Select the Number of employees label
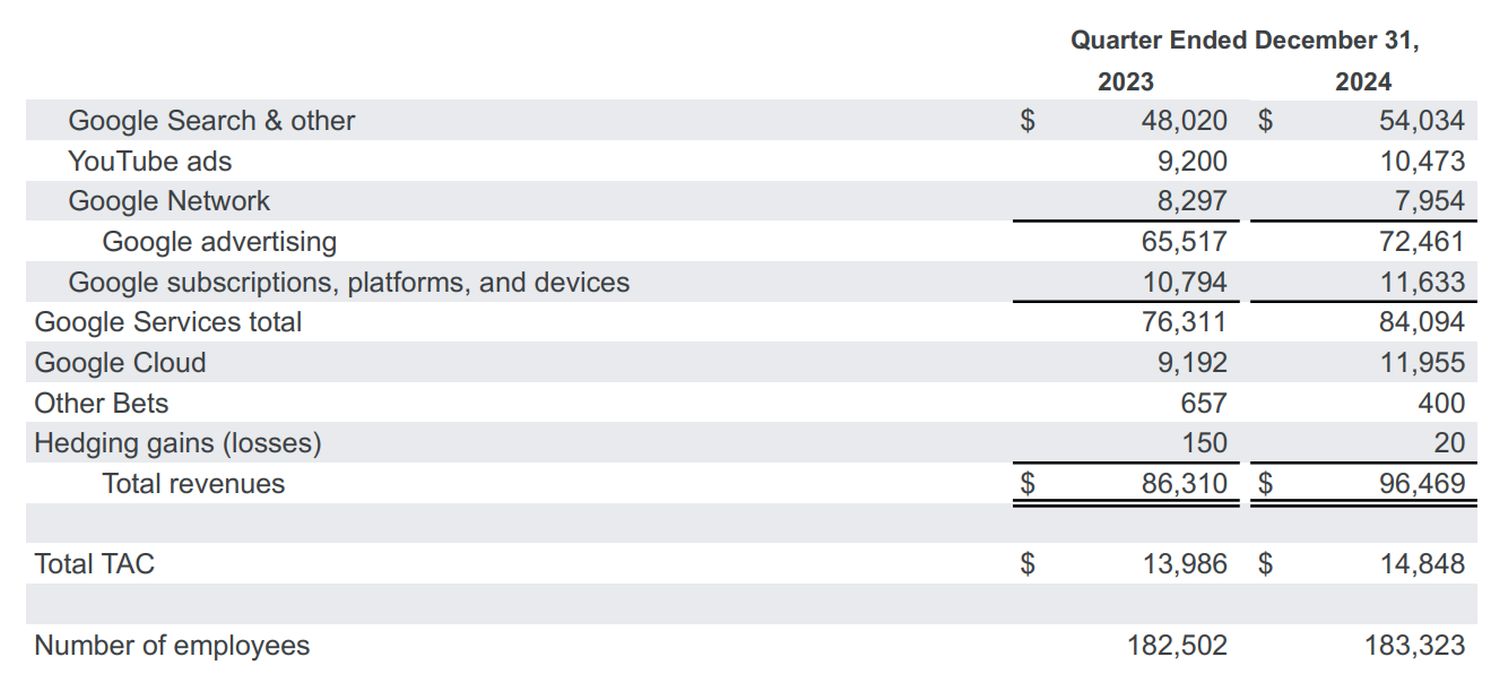Viewport: 1500px width, 683px height. pos(172,645)
